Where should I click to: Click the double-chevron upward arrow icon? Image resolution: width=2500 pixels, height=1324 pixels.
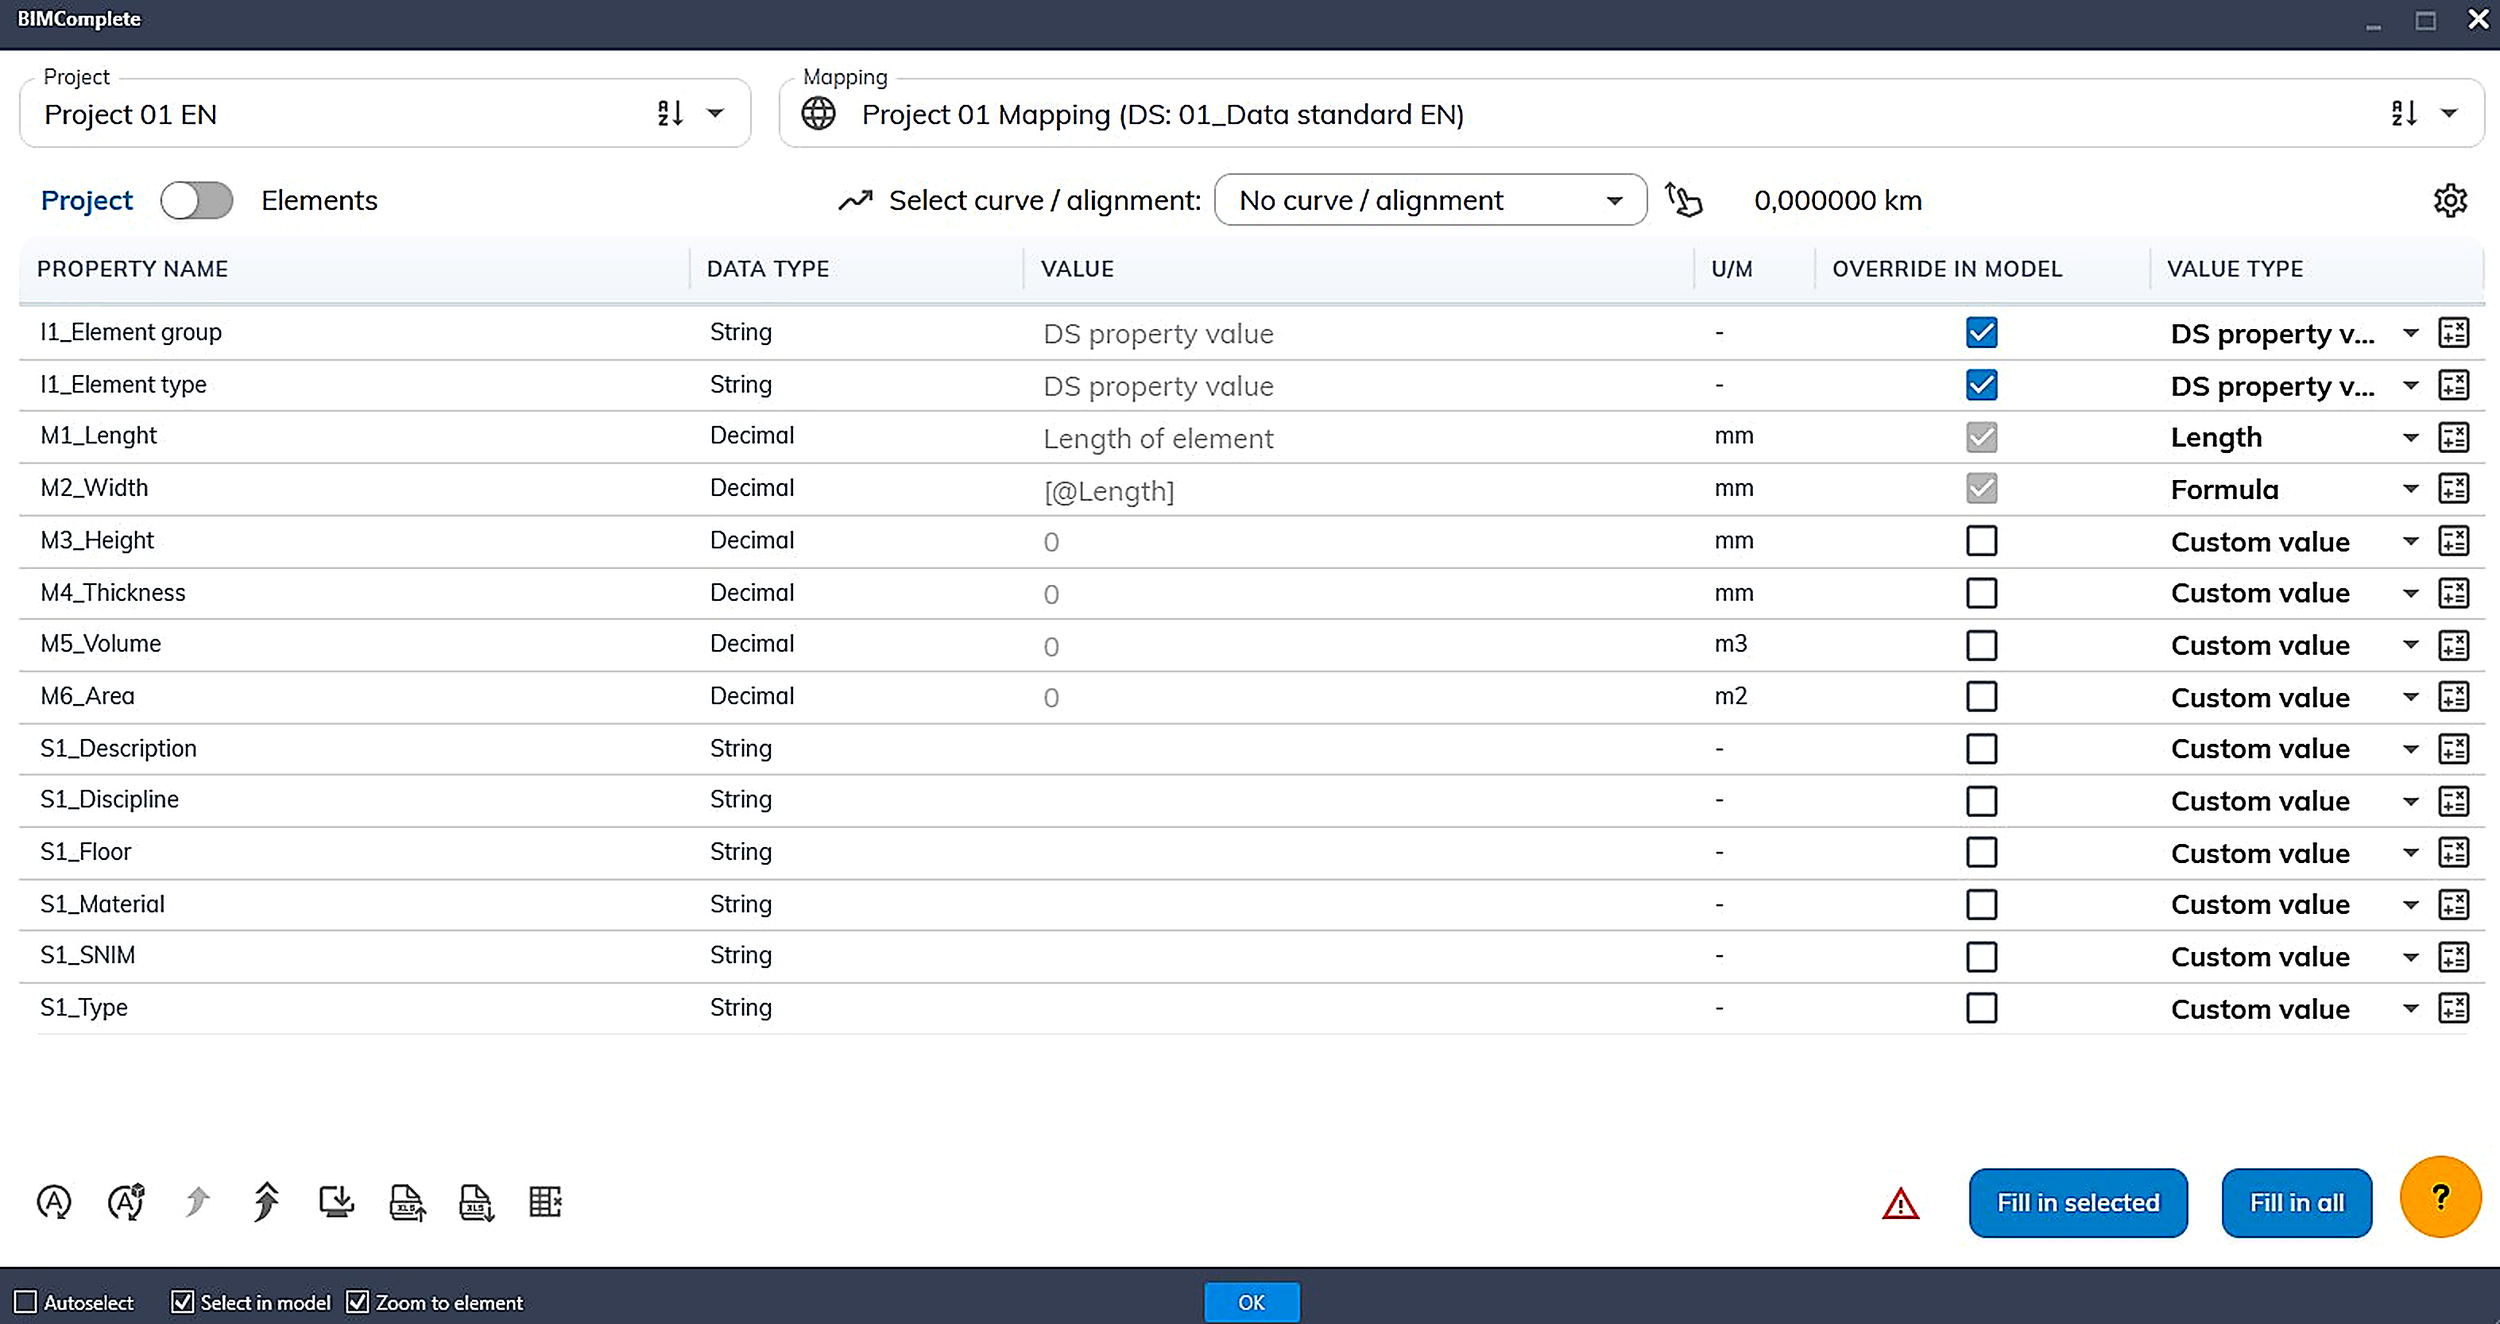point(266,1202)
